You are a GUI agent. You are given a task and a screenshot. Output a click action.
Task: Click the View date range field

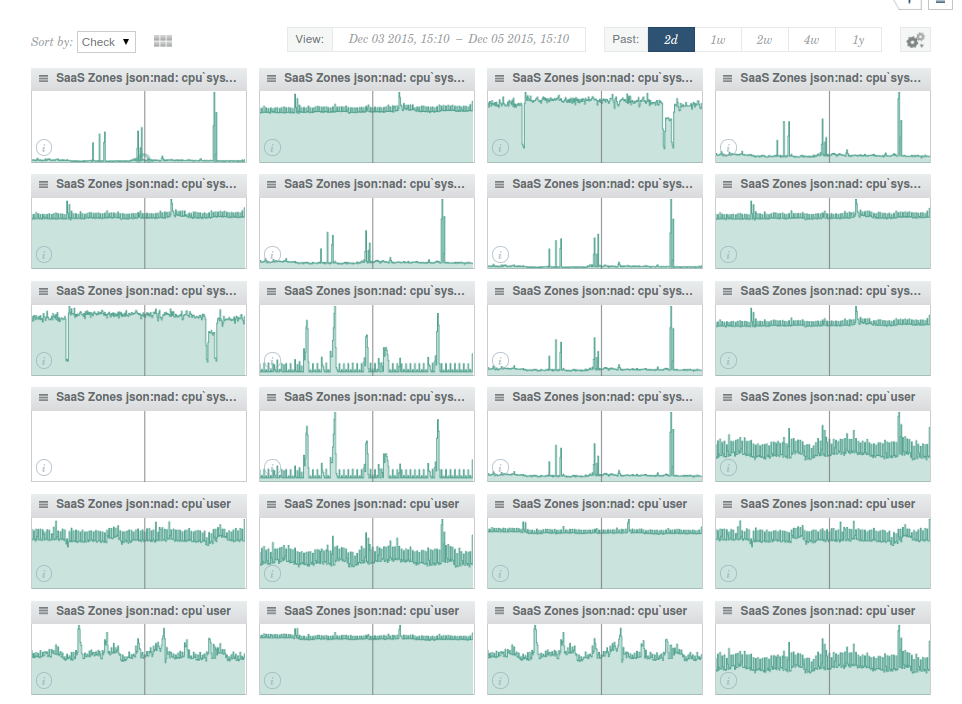coord(458,39)
